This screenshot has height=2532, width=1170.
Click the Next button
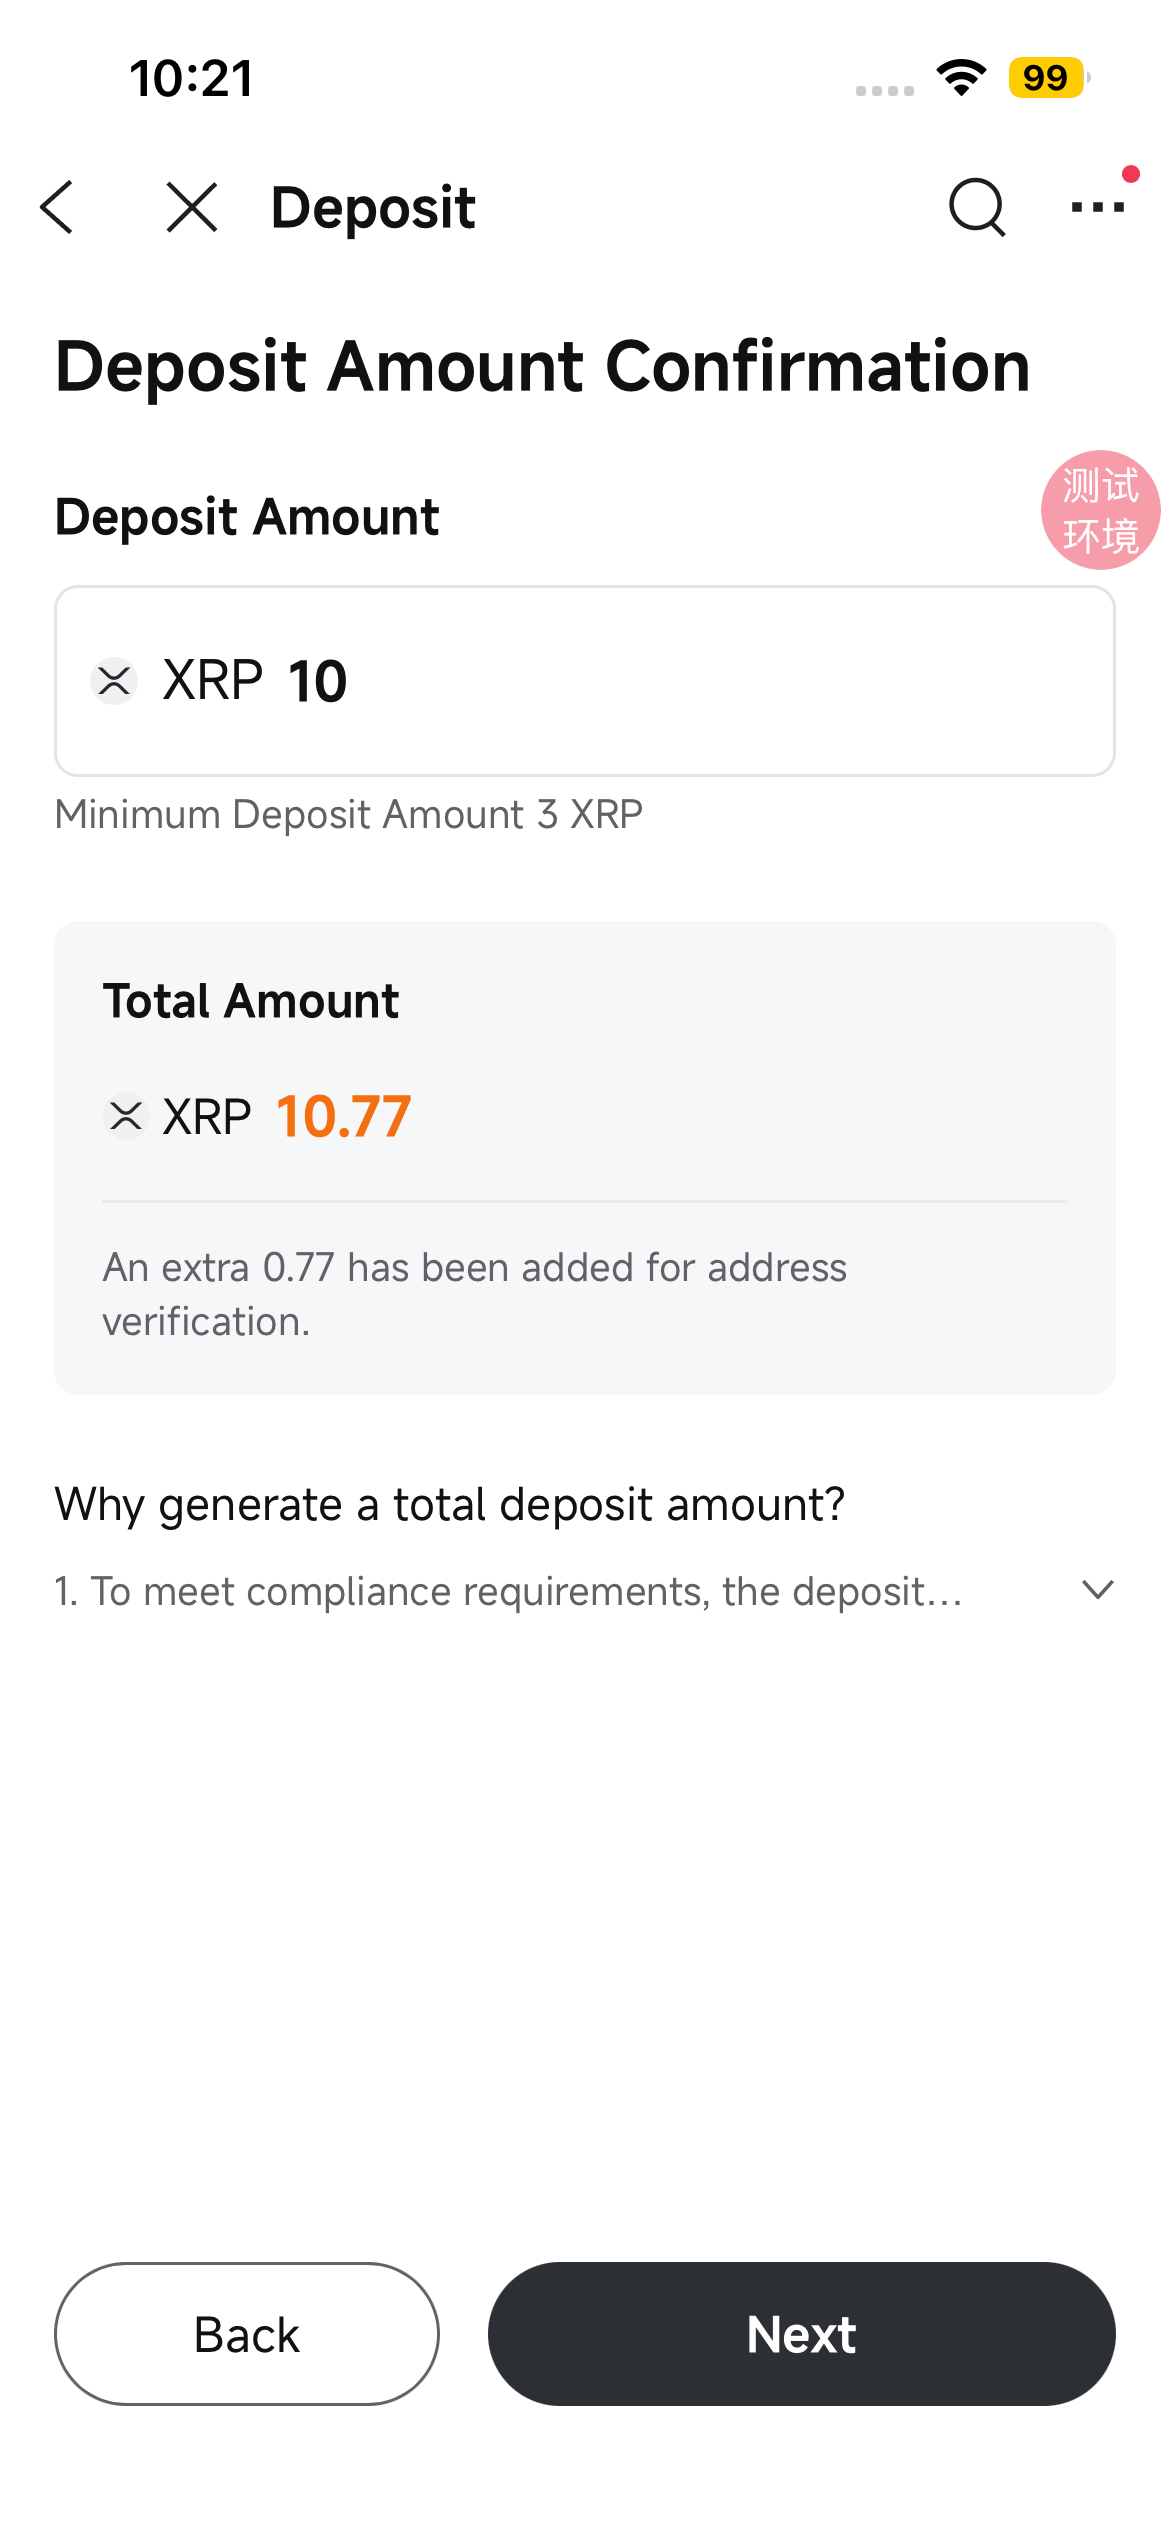click(801, 2334)
